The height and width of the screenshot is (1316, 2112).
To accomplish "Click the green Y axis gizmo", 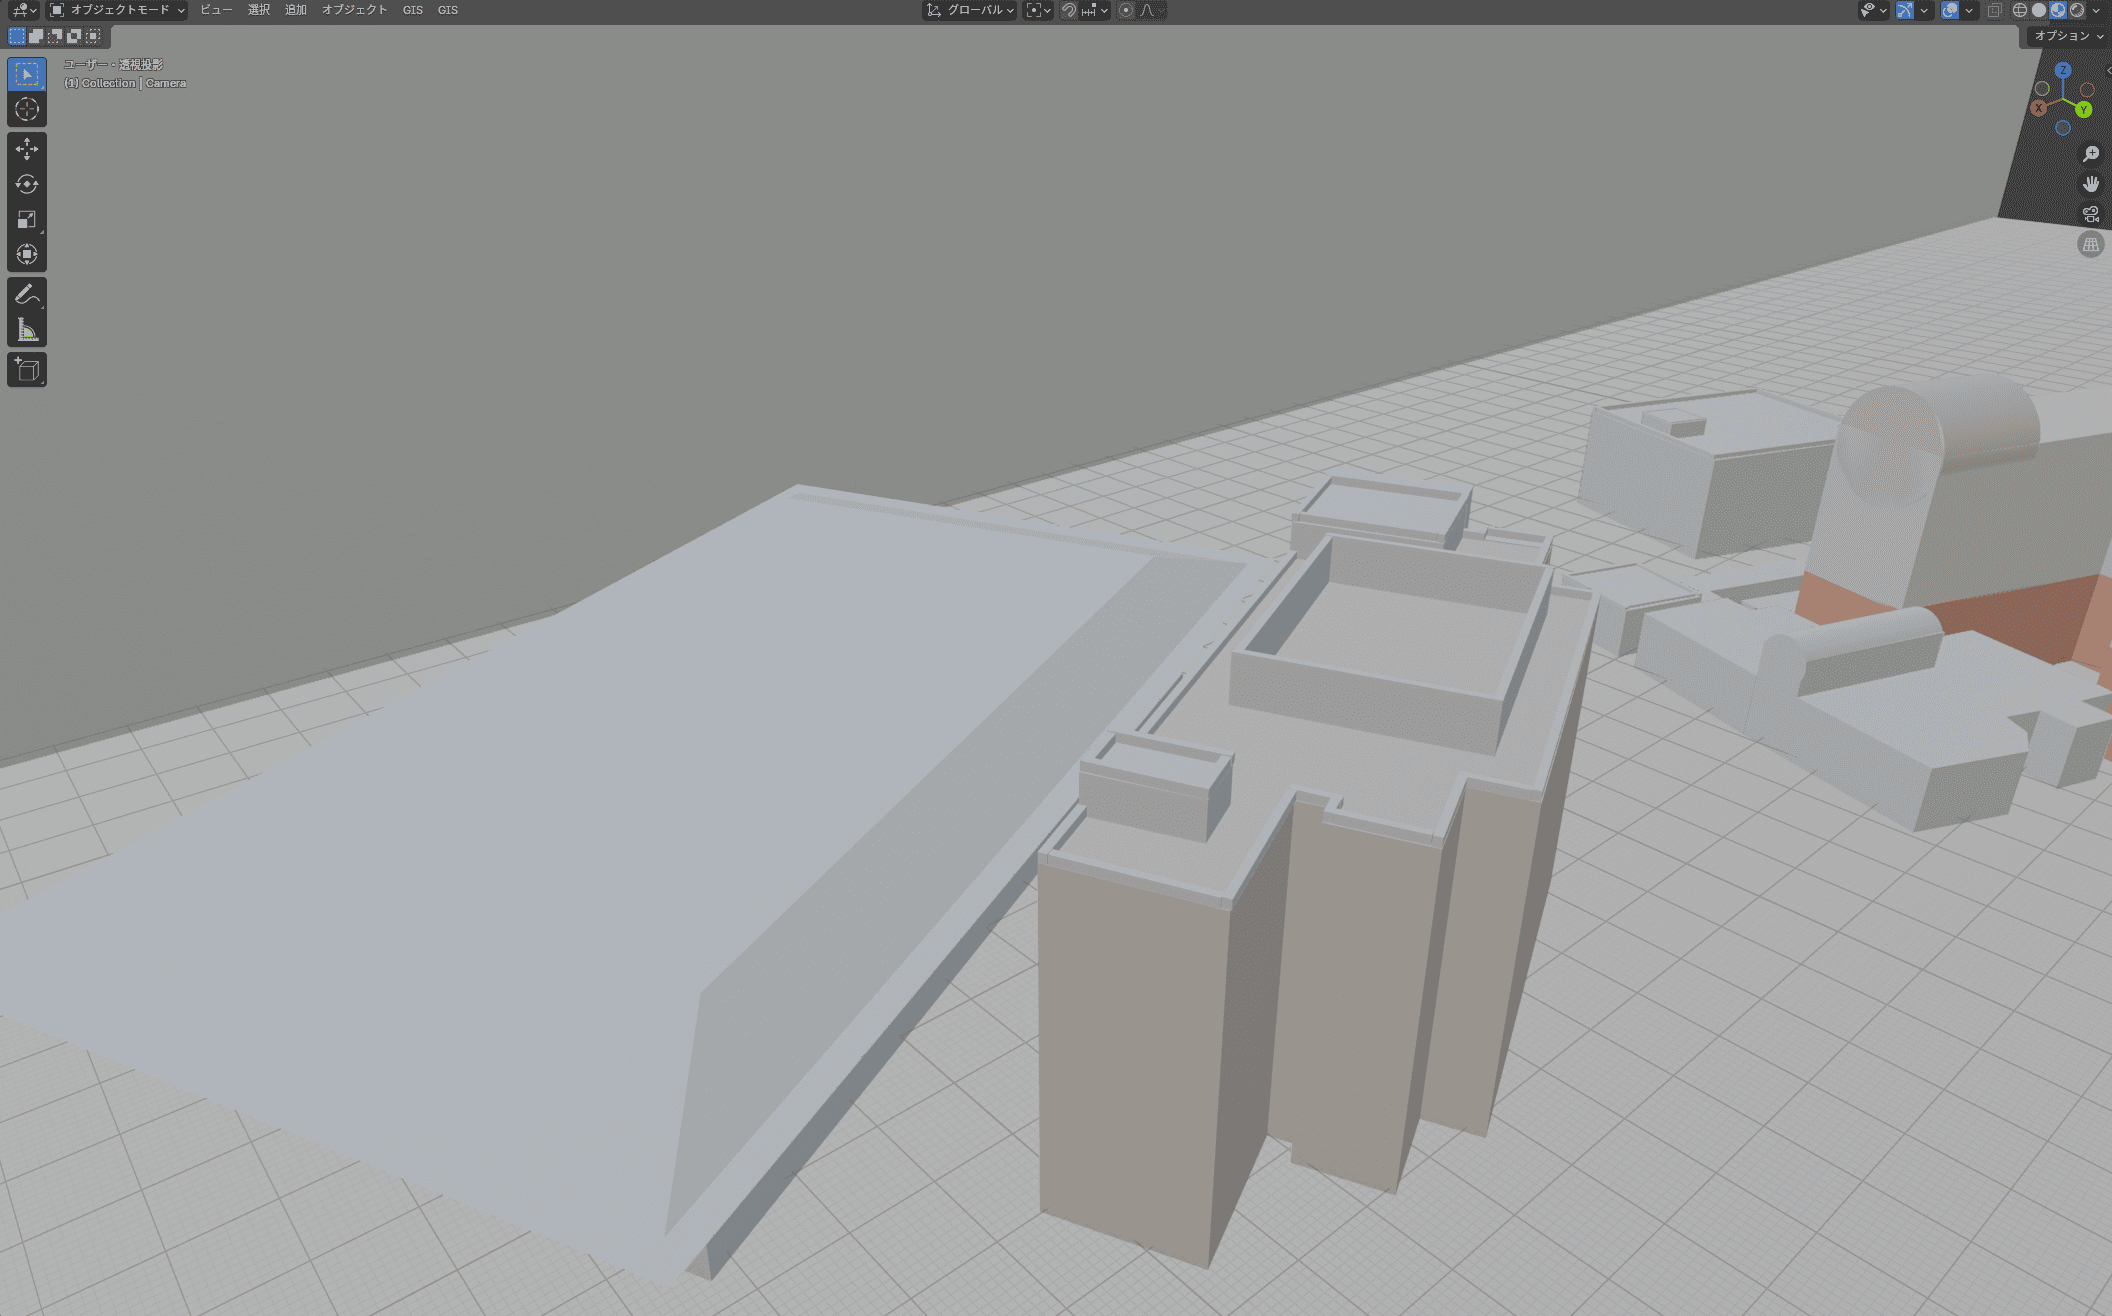I will [x=2083, y=110].
